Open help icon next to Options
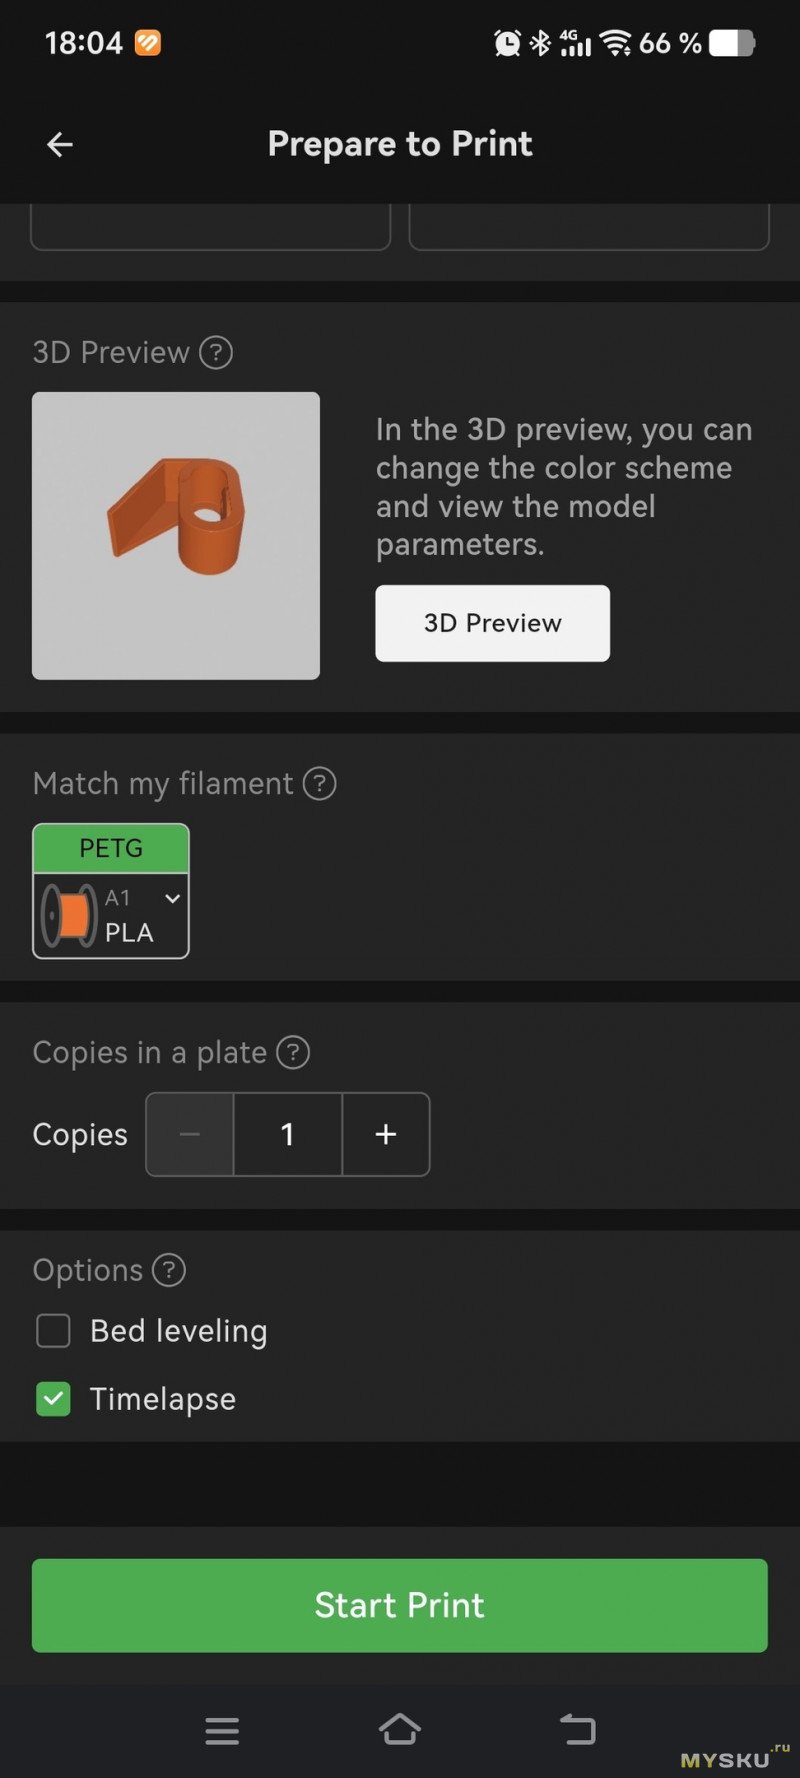 click(x=169, y=1270)
